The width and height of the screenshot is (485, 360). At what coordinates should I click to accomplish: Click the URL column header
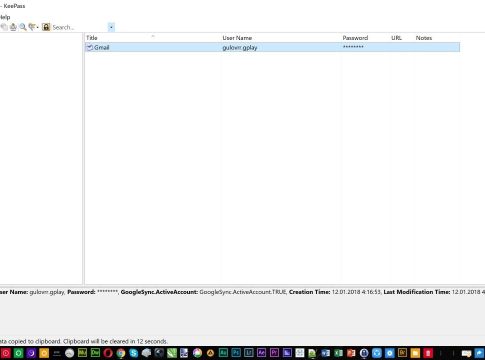396,38
